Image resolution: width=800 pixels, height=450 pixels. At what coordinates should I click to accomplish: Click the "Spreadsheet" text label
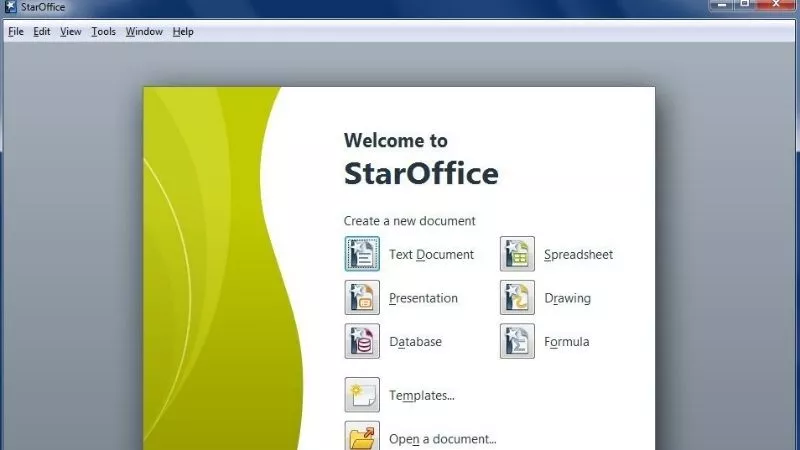[578, 254]
